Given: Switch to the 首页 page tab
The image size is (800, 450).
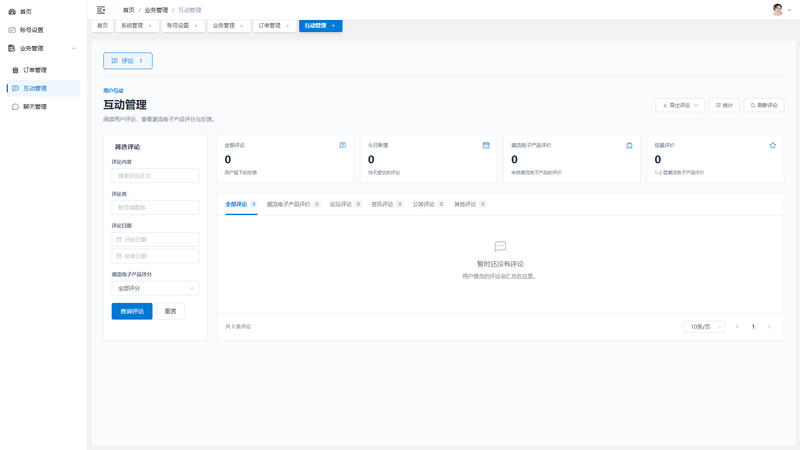Looking at the screenshot, I should pyautogui.click(x=103, y=26).
